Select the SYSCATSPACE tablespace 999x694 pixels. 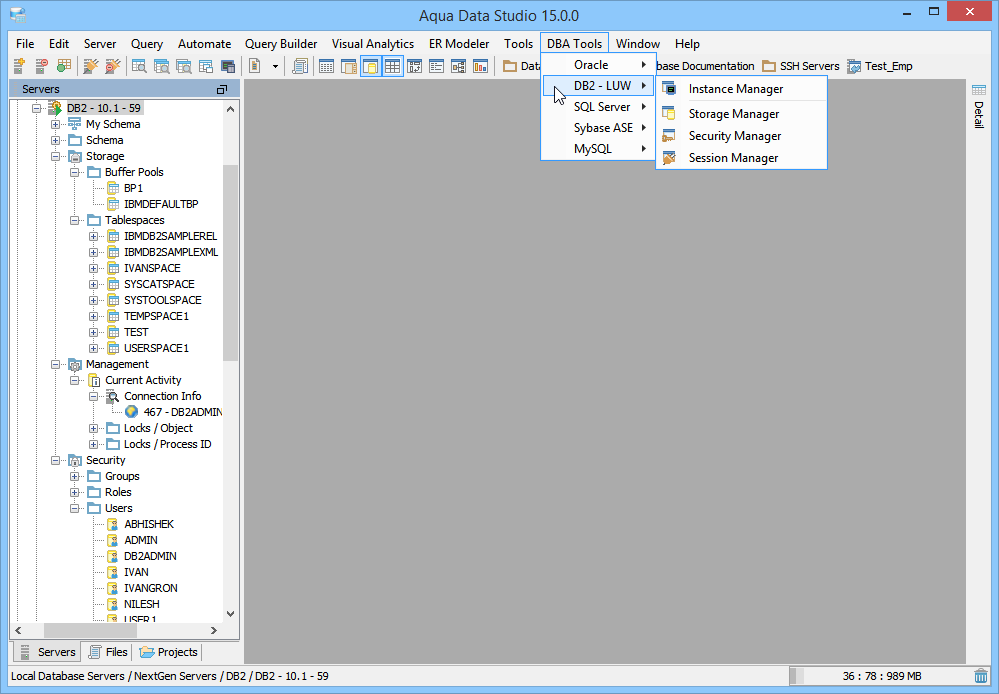(159, 284)
